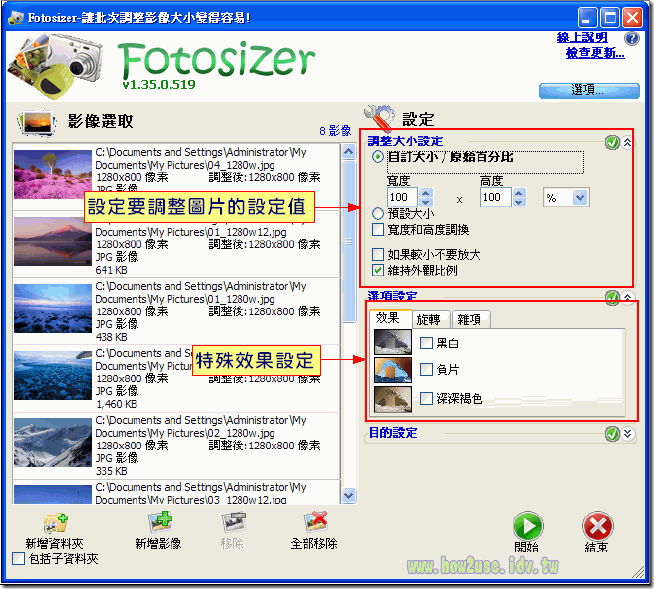Select the blue pebbles thumbnail sized 1,460 KB
654x589 pixels.
click(x=53, y=375)
